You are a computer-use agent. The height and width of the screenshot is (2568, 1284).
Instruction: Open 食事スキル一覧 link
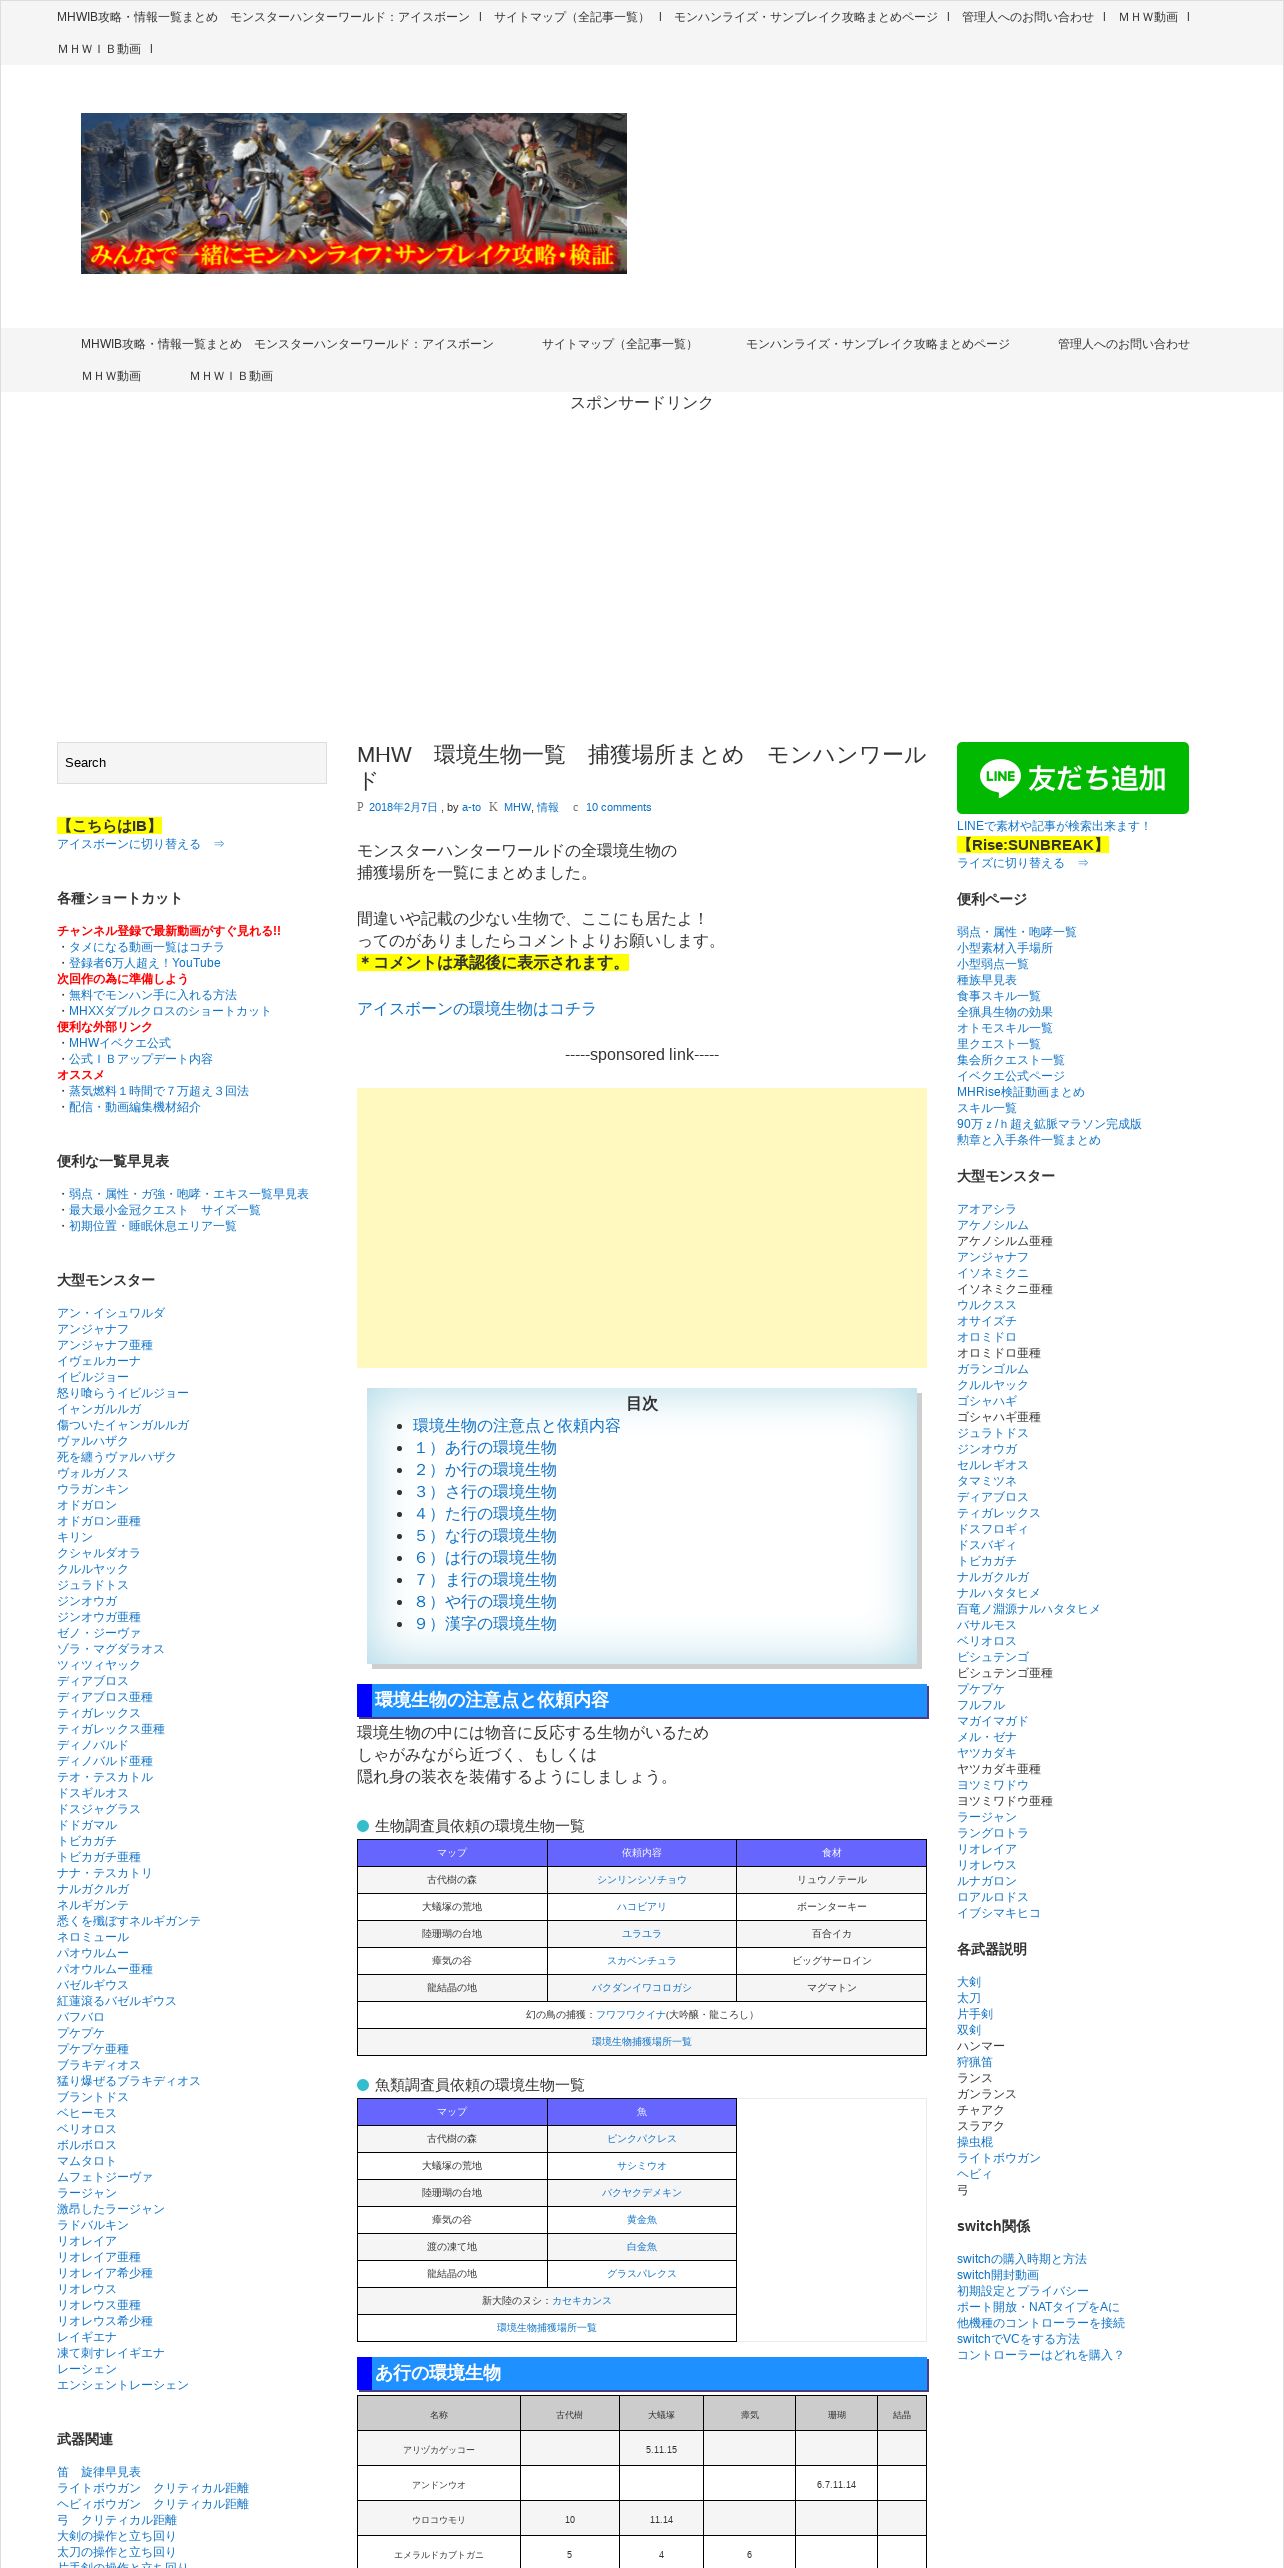point(999,996)
